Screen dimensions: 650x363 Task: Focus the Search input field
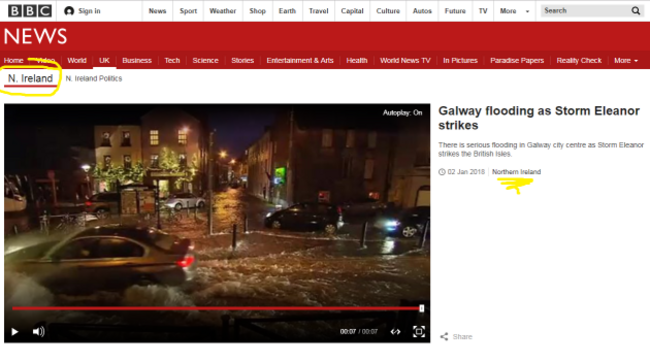pos(585,11)
